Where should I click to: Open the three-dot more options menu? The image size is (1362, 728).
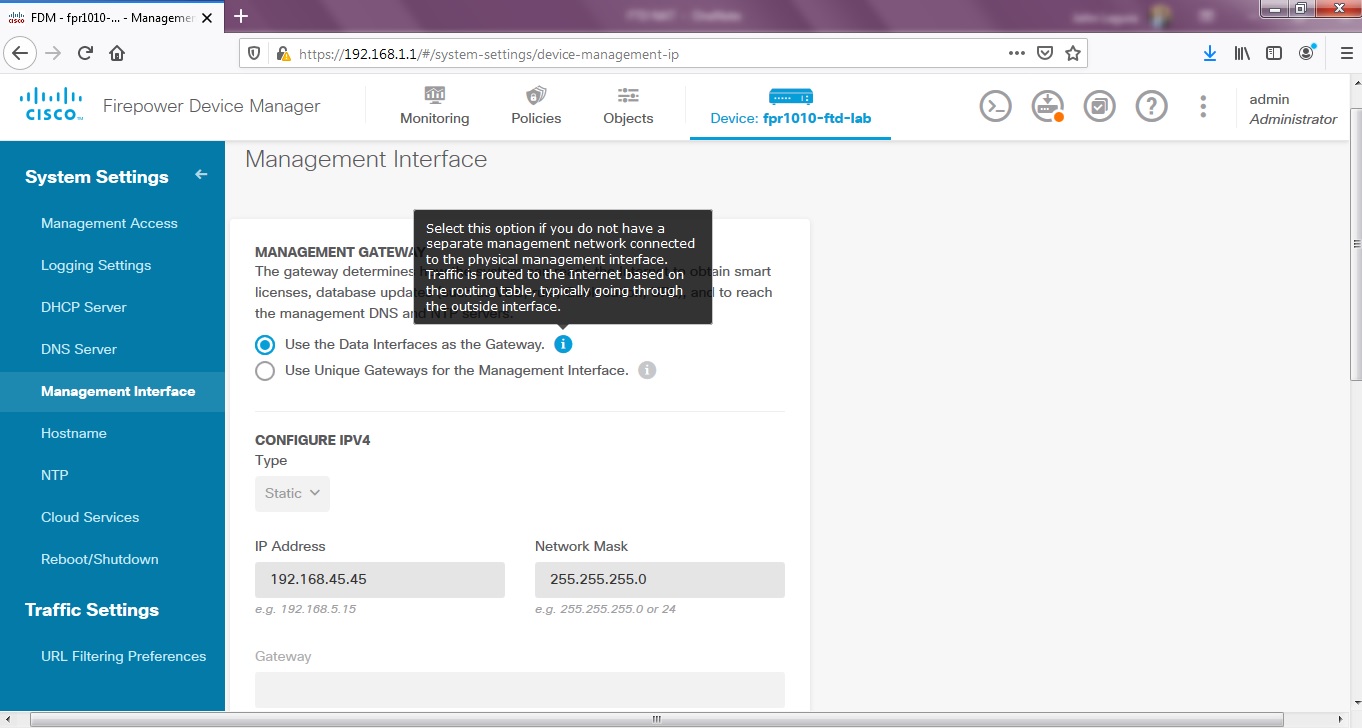[1203, 106]
